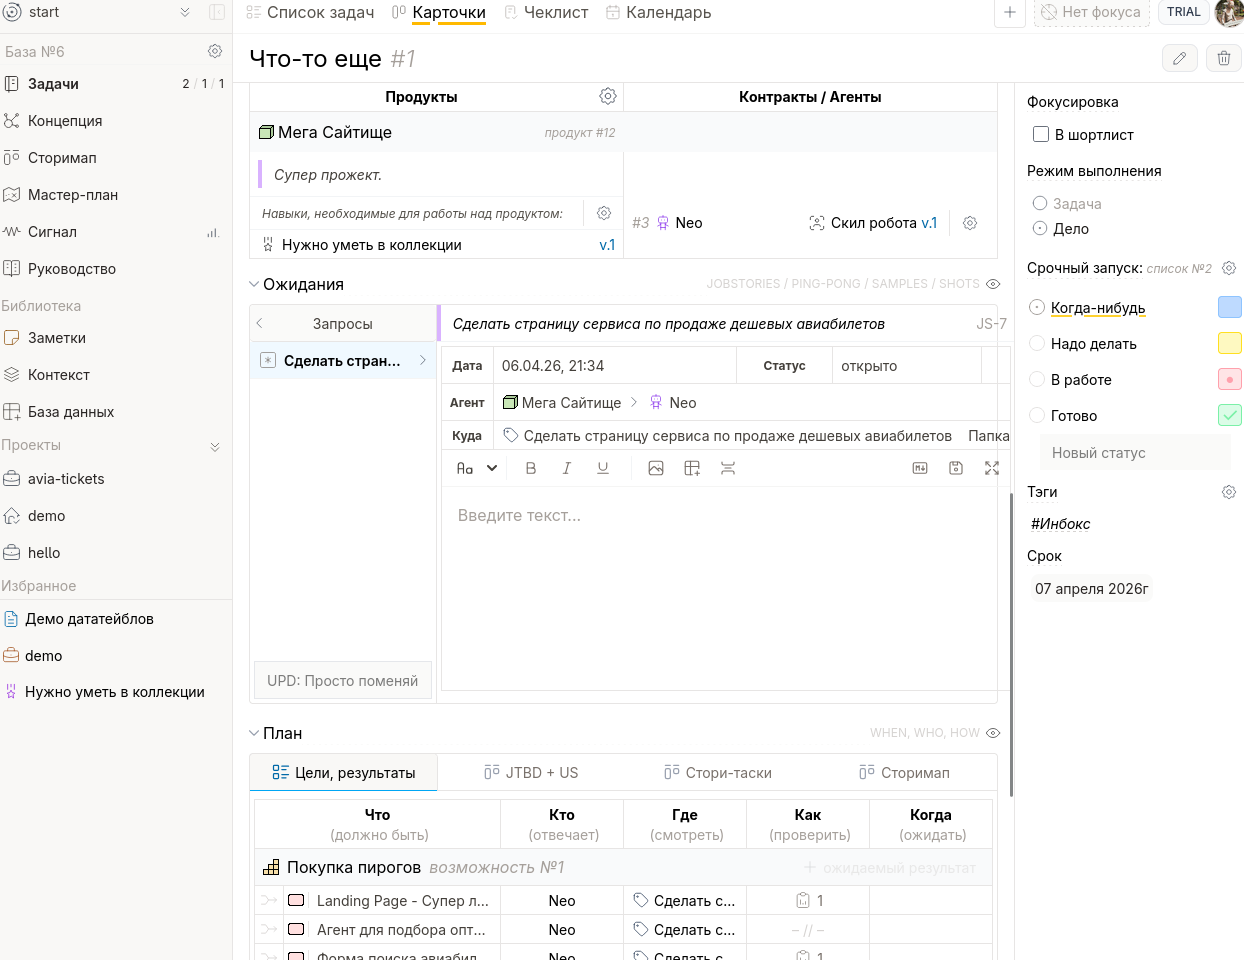Collapse the Проекты sidebar group

coord(215,446)
